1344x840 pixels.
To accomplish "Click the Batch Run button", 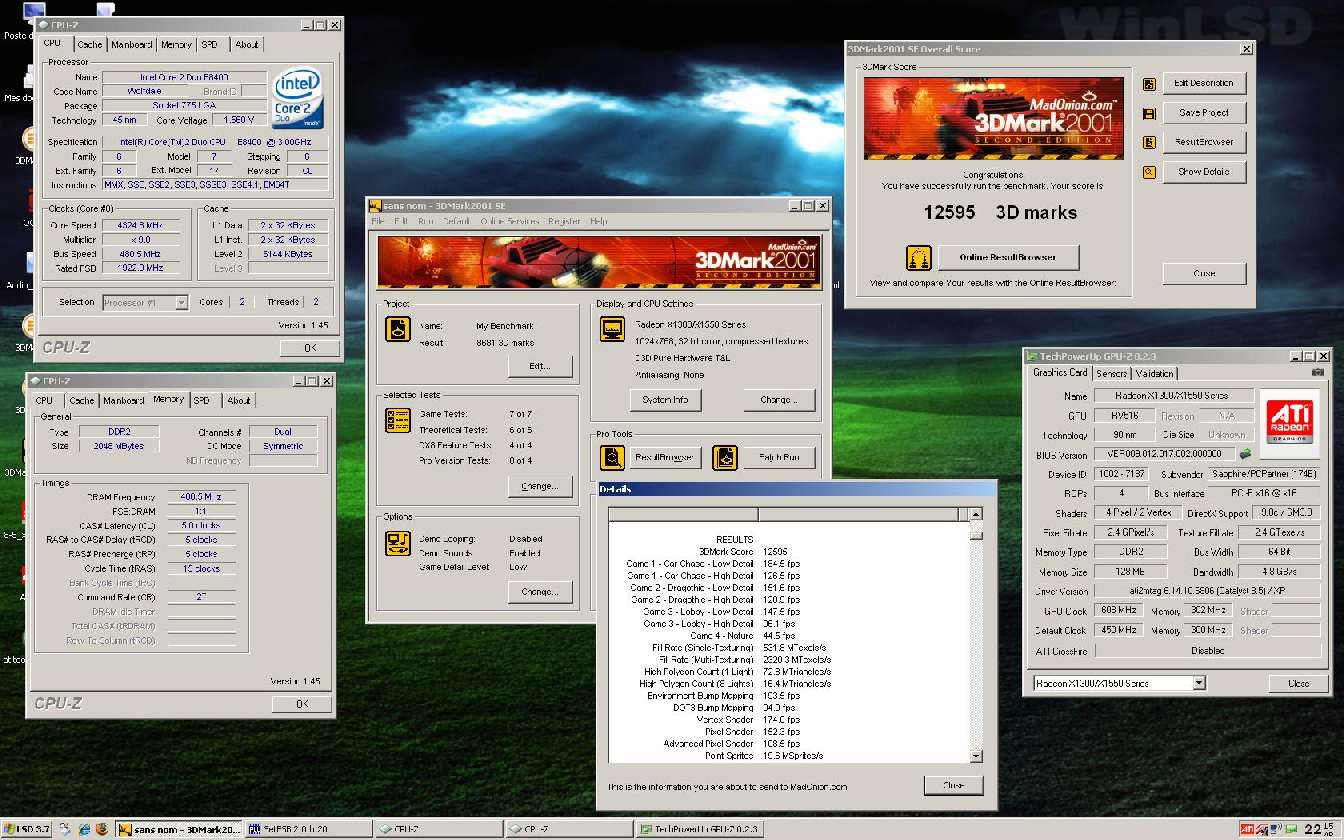I will [x=778, y=458].
